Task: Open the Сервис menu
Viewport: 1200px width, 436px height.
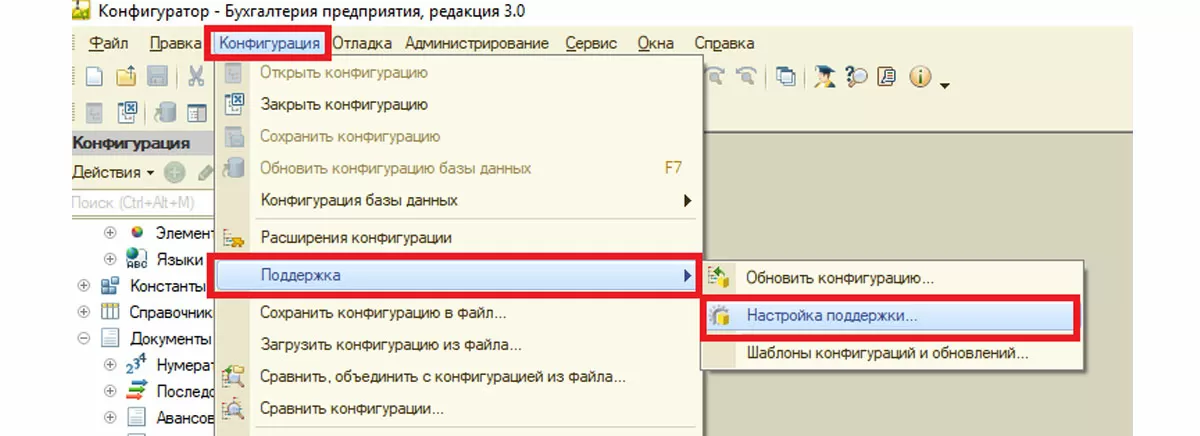Action: pos(591,43)
